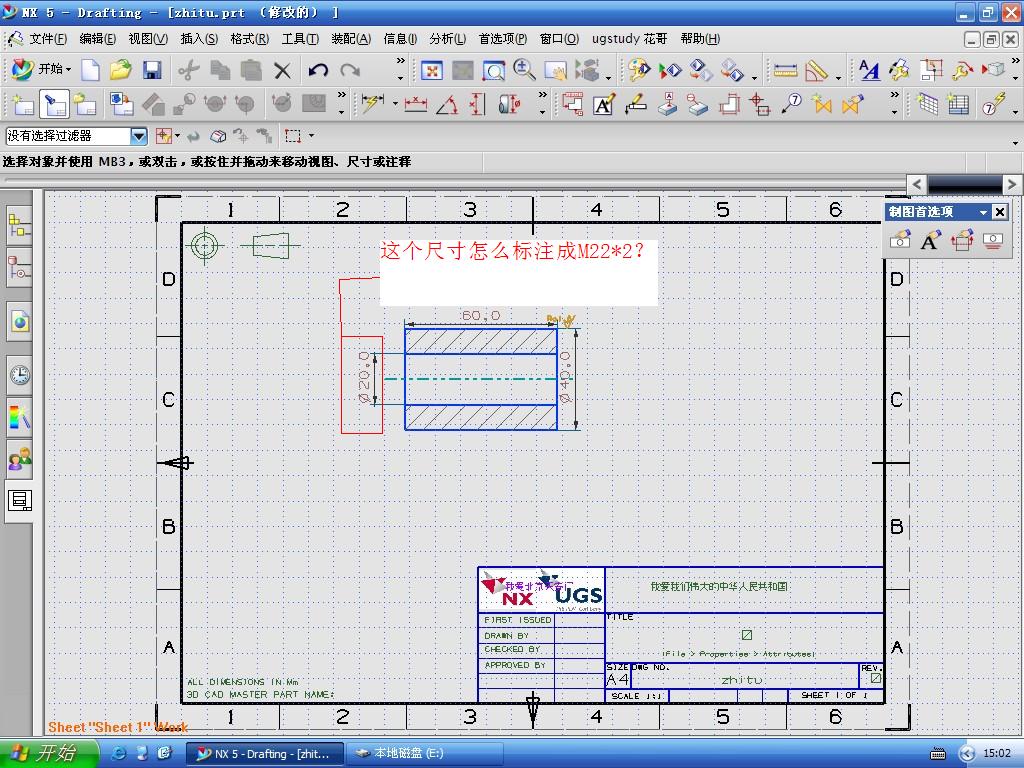Save the part with the floppy icon

click(152, 70)
